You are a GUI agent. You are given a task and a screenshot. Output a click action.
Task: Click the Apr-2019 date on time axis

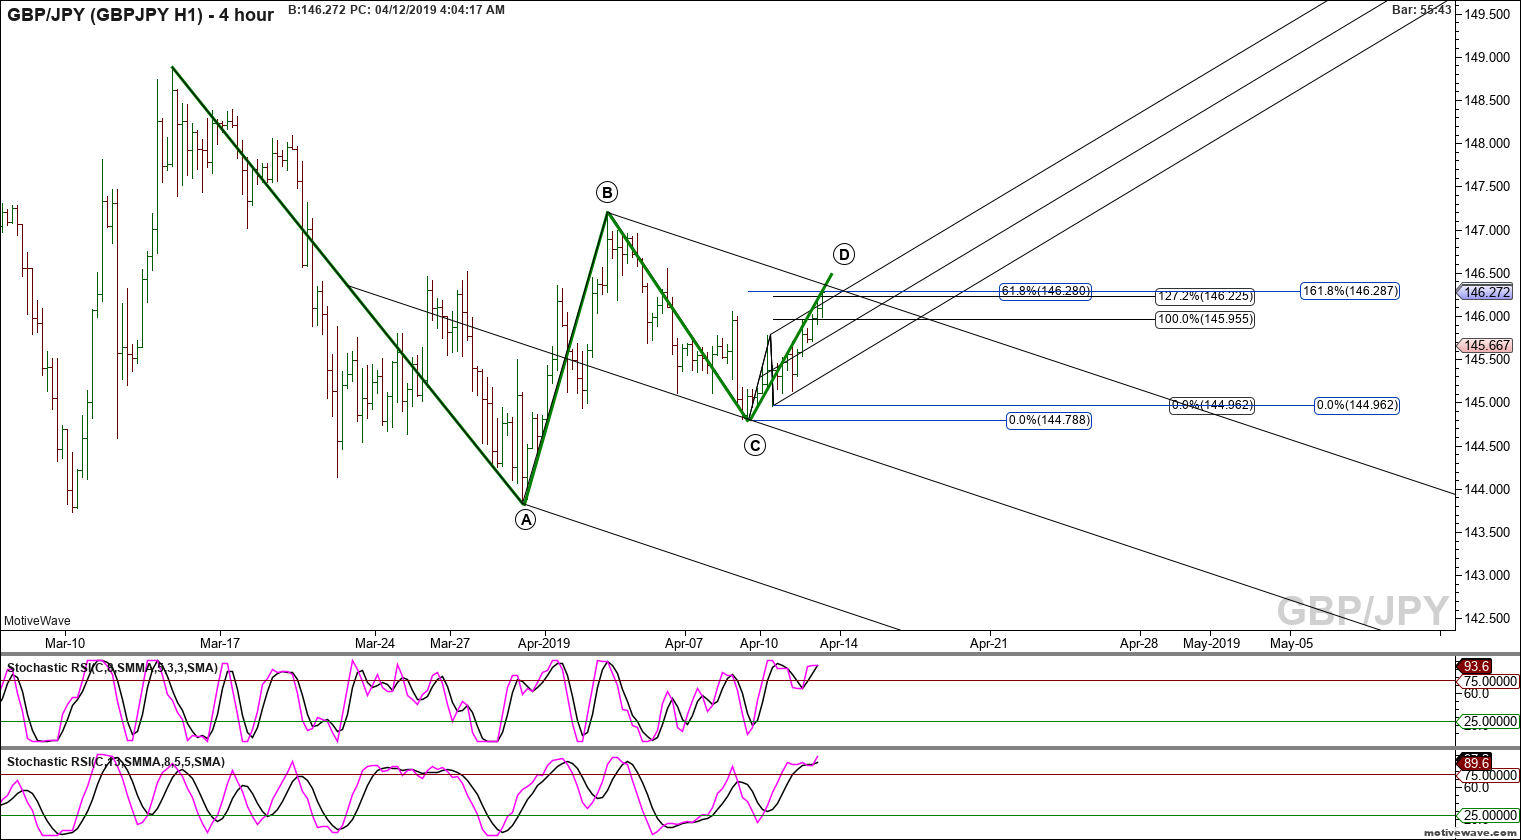543,643
